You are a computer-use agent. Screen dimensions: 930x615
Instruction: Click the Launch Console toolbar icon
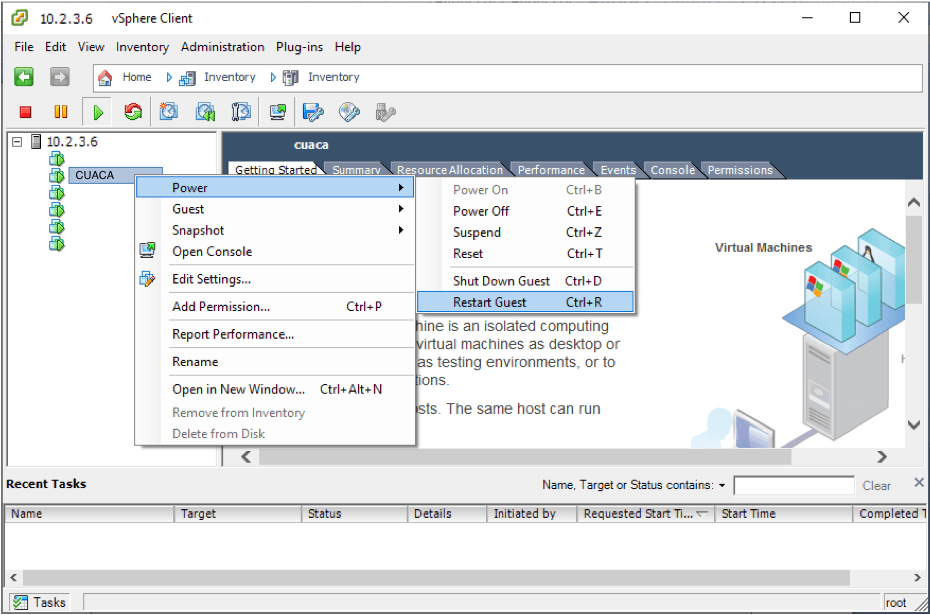[278, 111]
